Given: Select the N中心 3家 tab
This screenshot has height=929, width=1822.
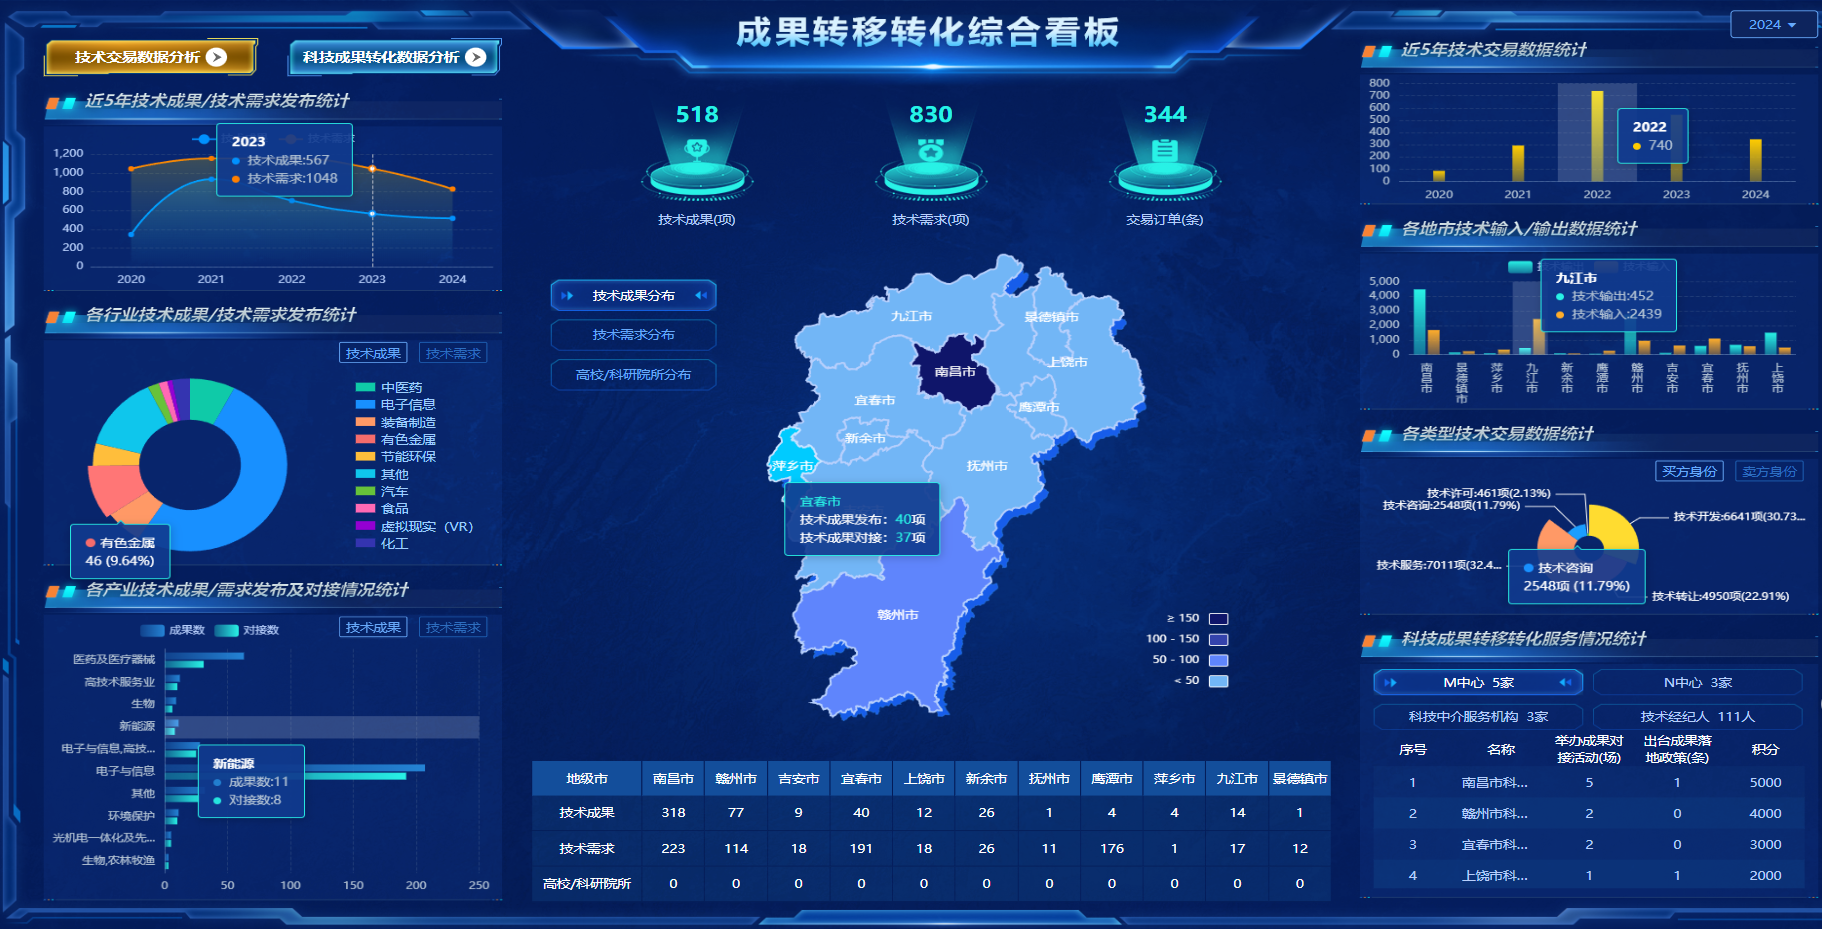Looking at the screenshot, I should click(x=1697, y=682).
